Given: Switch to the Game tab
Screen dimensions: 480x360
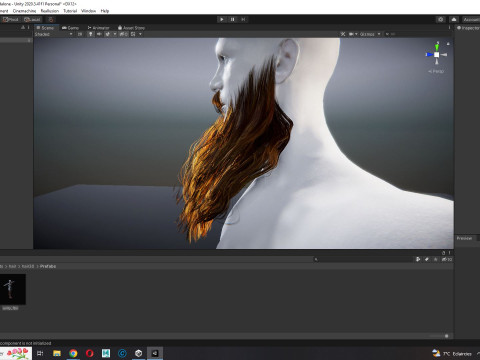Looking at the screenshot, I should (70, 28).
